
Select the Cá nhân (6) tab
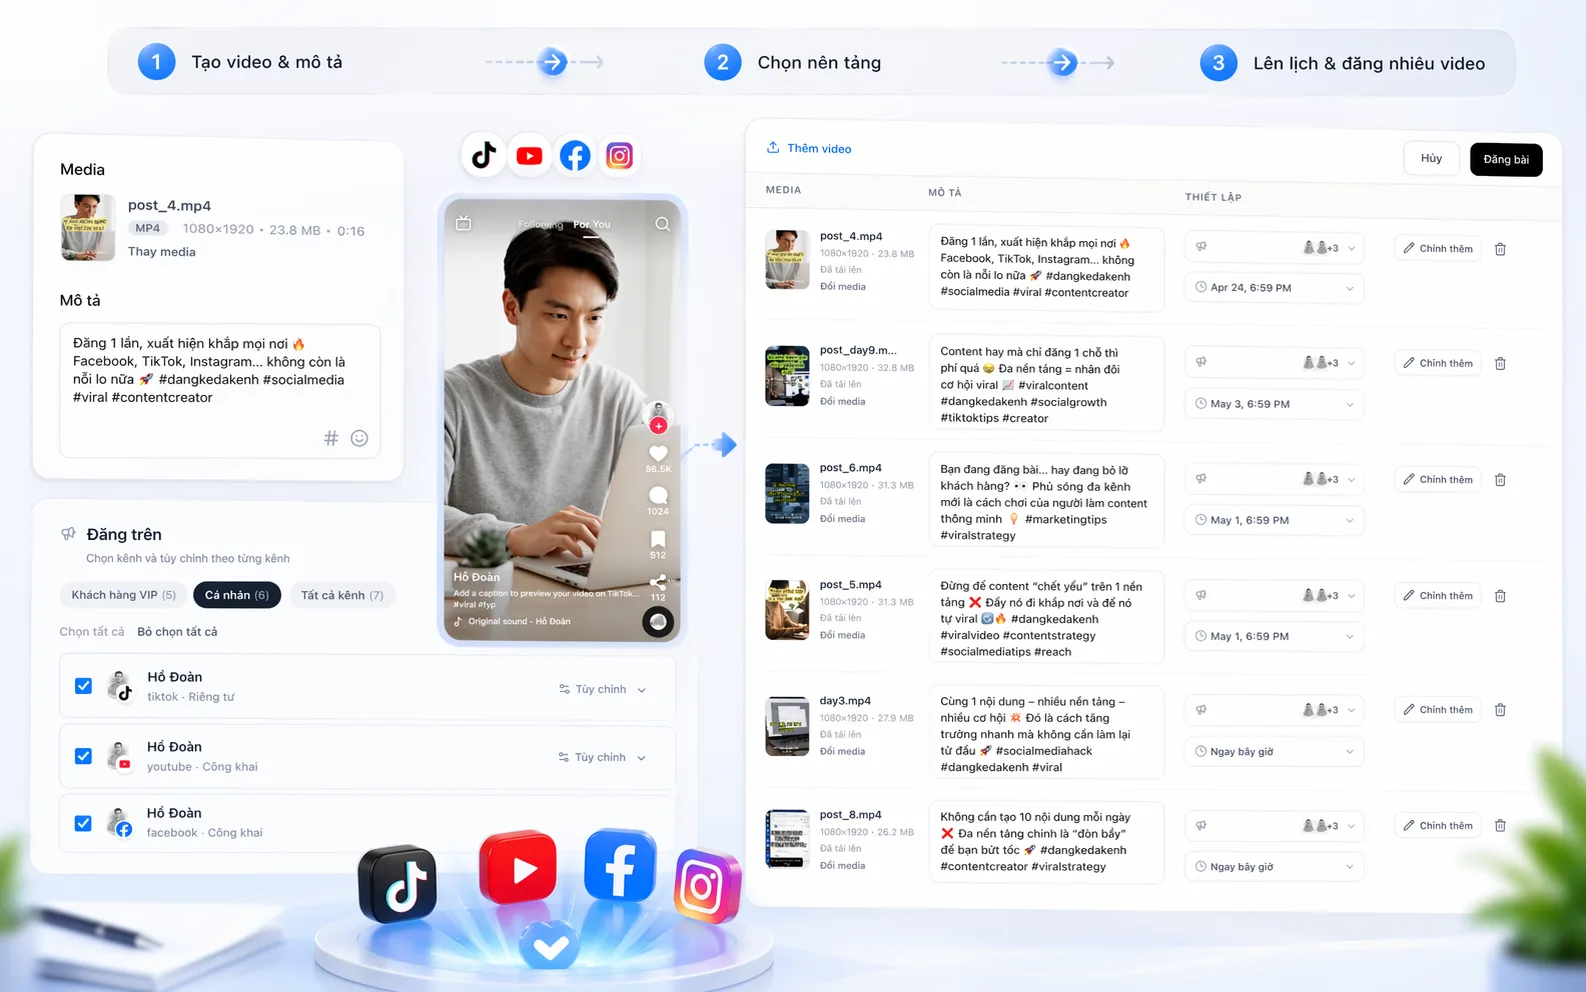point(237,595)
